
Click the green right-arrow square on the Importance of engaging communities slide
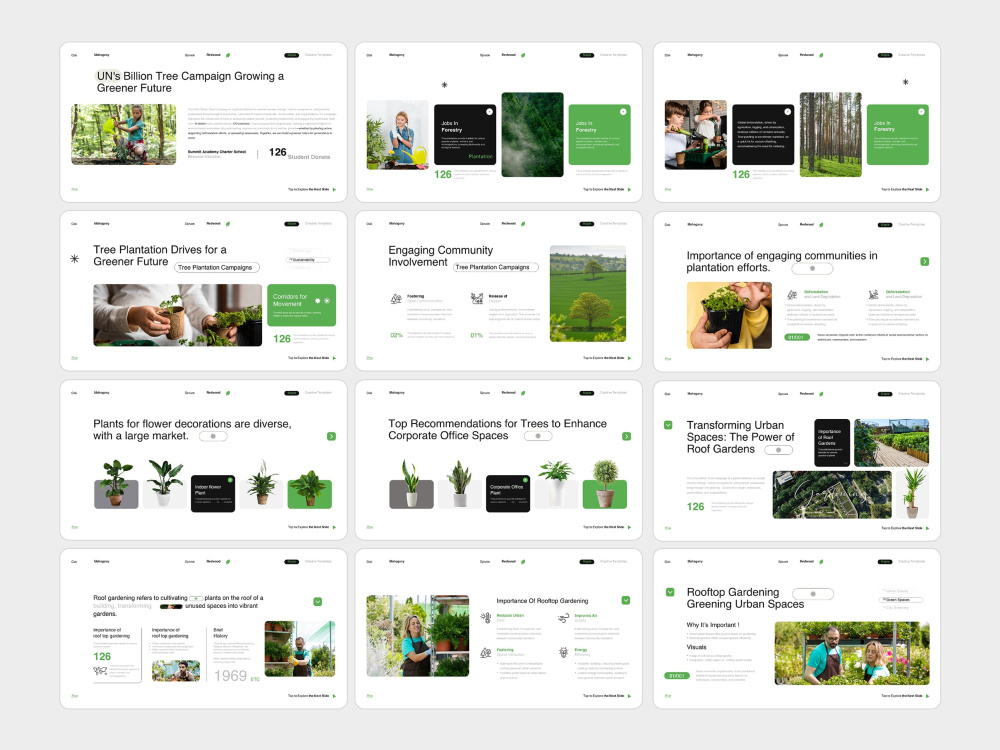point(925,261)
